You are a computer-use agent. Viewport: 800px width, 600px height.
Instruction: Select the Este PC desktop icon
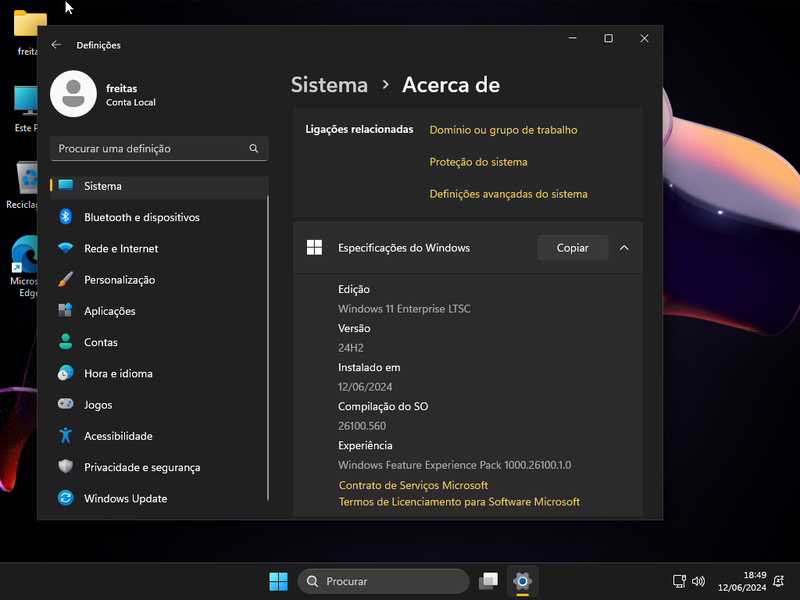(26, 108)
